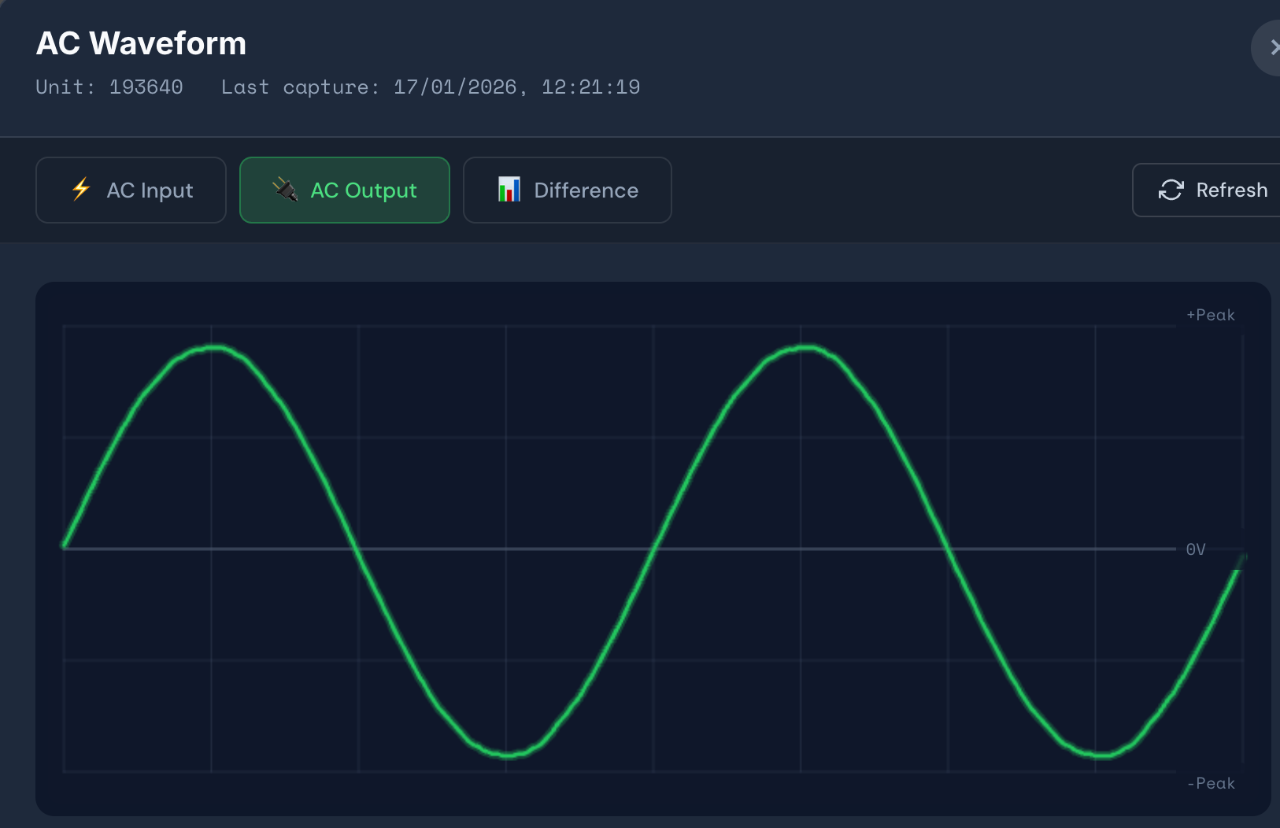The width and height of the screenshot is (1280, 828).
Task: Click the plug icon on AC Output
Action: (x=285, y=190)
